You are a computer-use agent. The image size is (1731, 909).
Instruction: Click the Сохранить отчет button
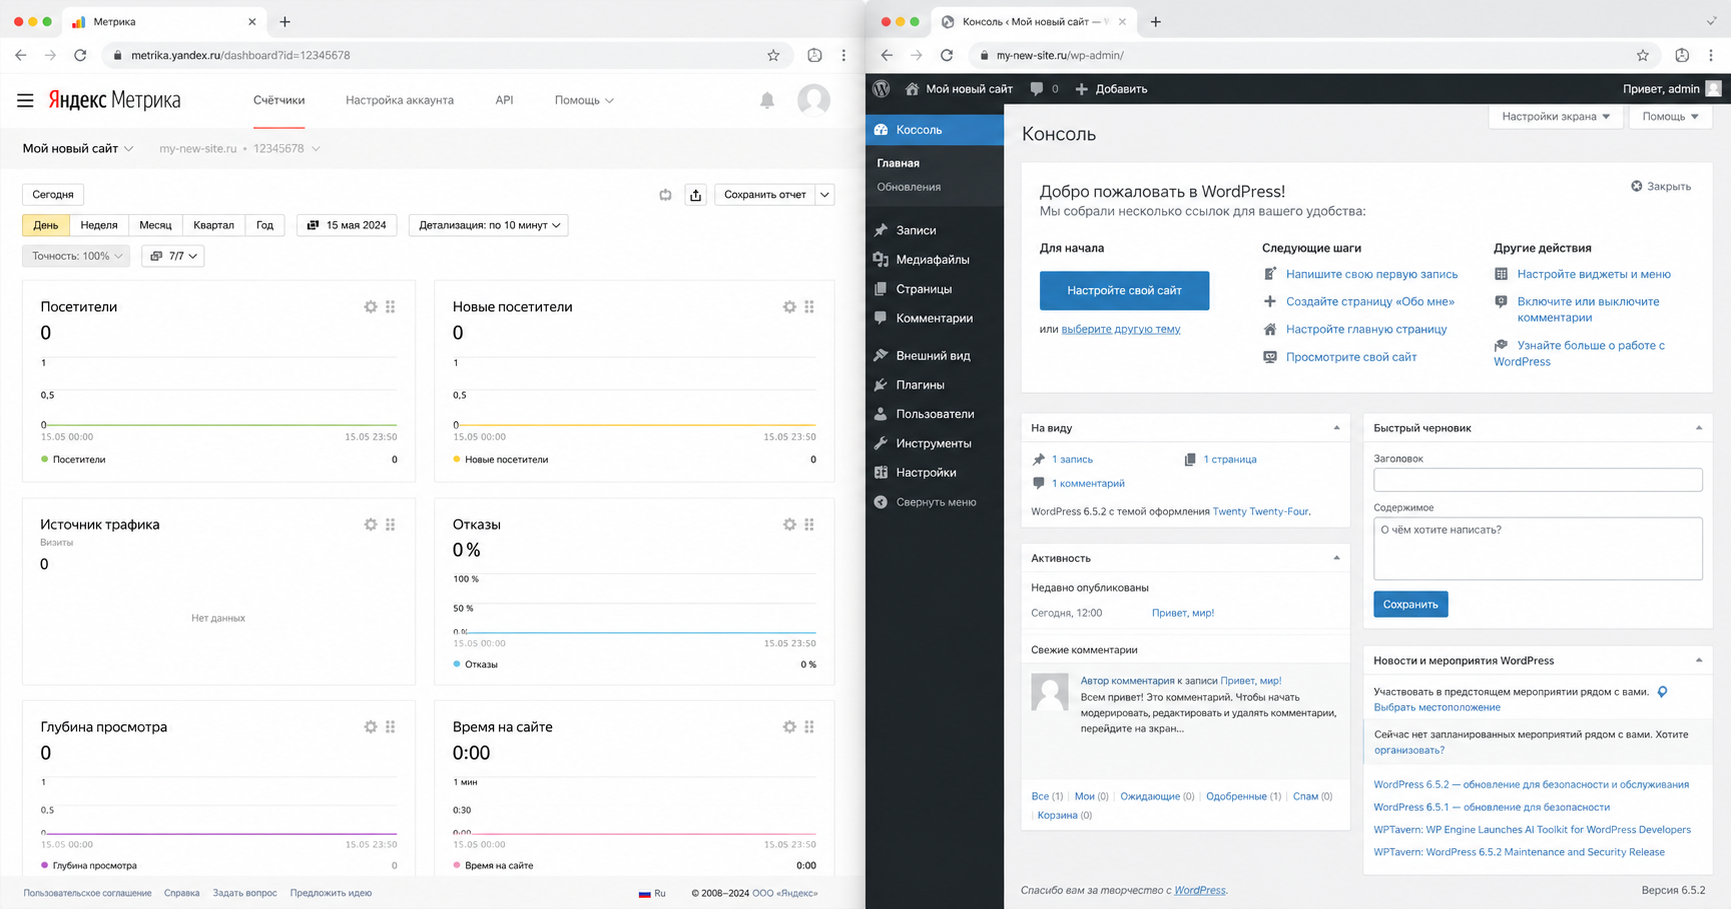765,195
